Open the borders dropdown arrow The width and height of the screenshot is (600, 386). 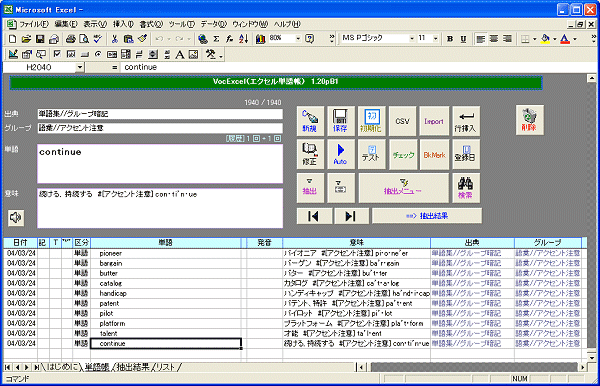pos(535,39)
